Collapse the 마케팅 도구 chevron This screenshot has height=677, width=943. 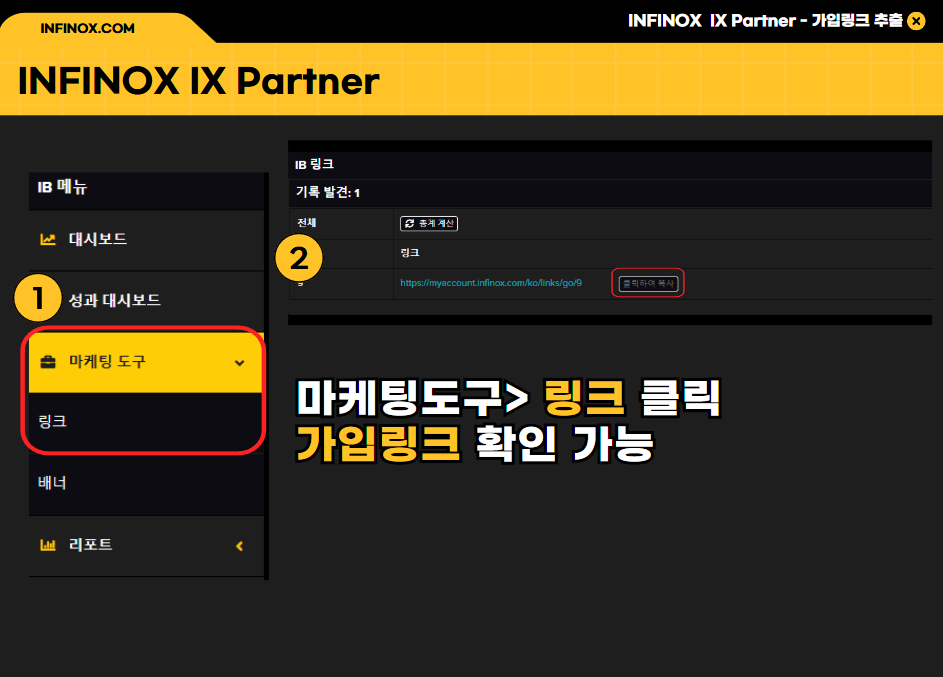pos(239,363)
